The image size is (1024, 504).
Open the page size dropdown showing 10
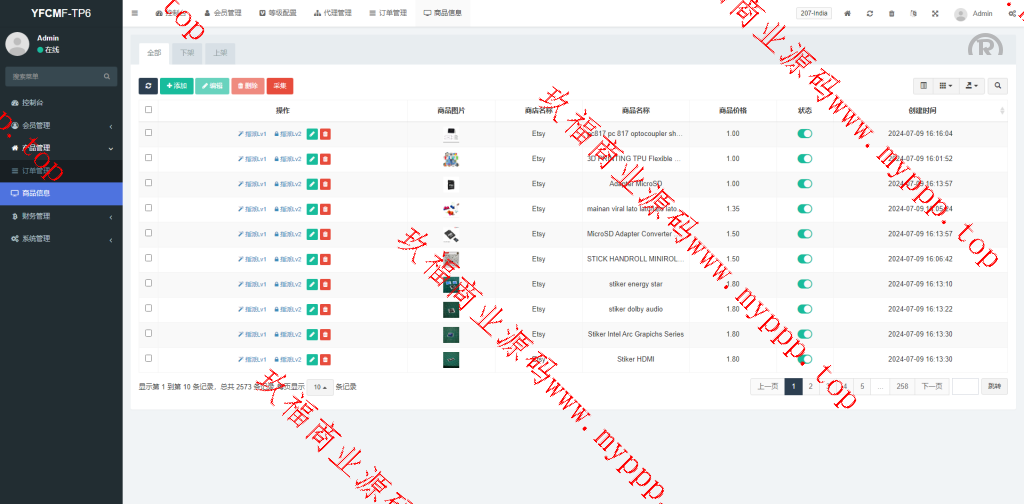point(320,386)
